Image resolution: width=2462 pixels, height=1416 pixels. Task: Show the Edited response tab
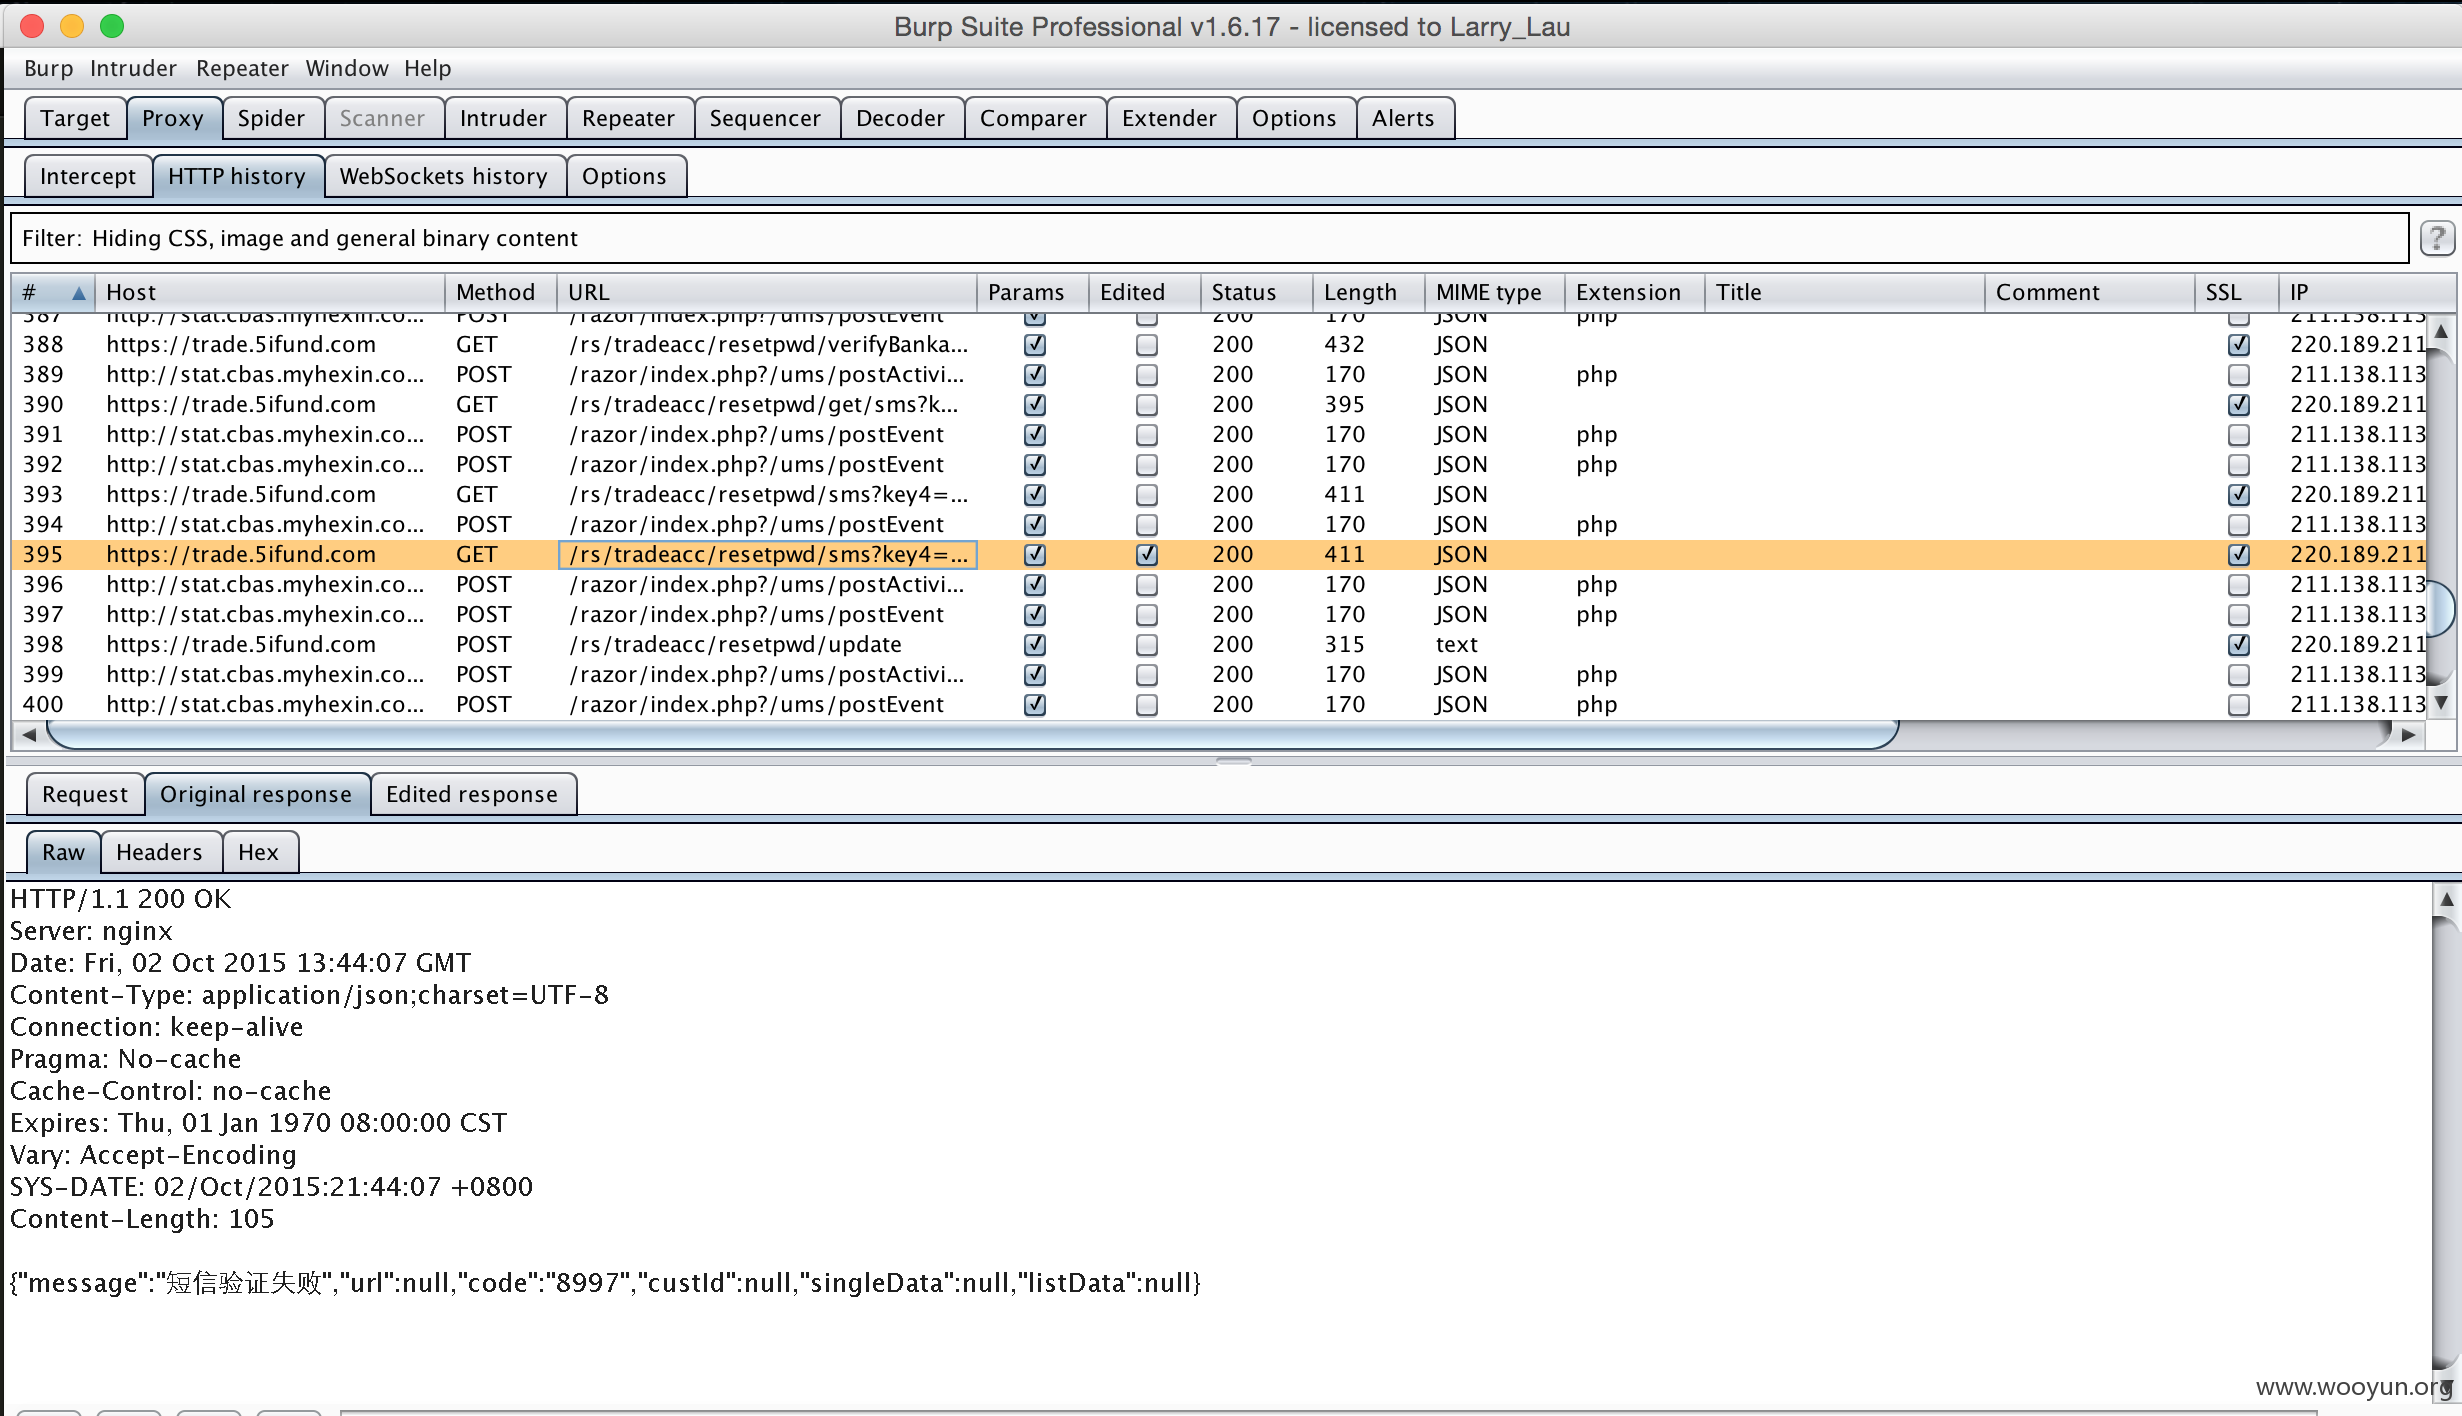(x=472, y=794)
